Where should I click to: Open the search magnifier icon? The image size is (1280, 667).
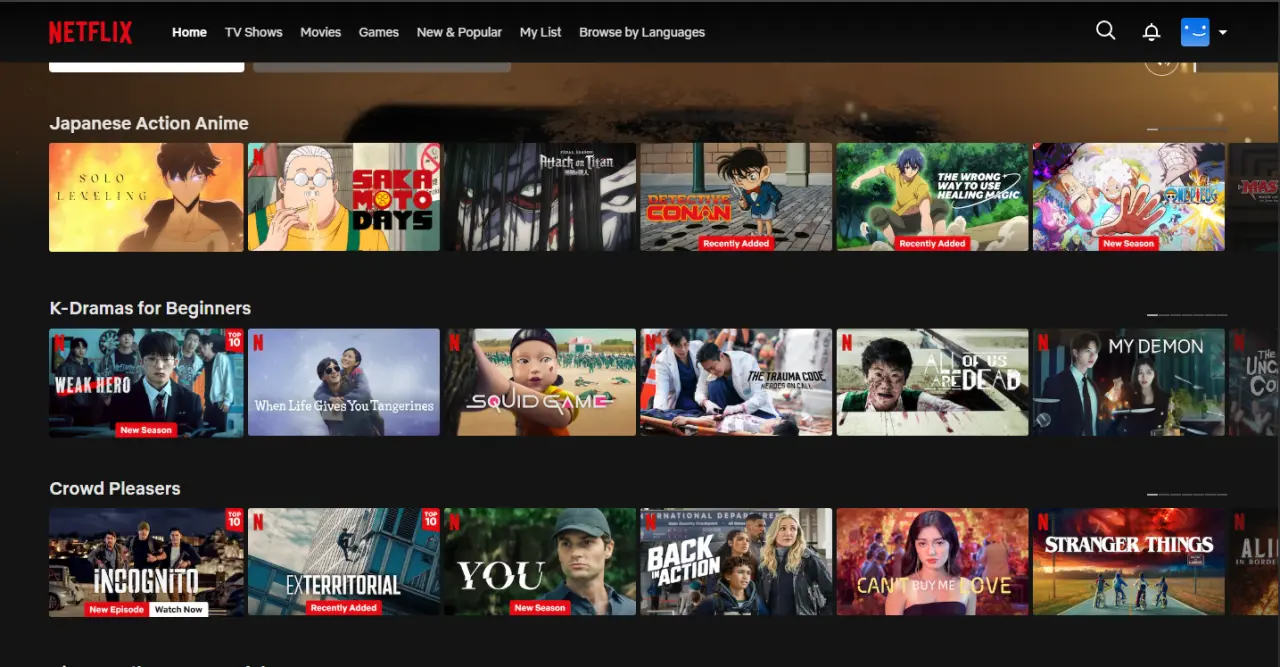pyautogui.click(x=1105, y=31)
